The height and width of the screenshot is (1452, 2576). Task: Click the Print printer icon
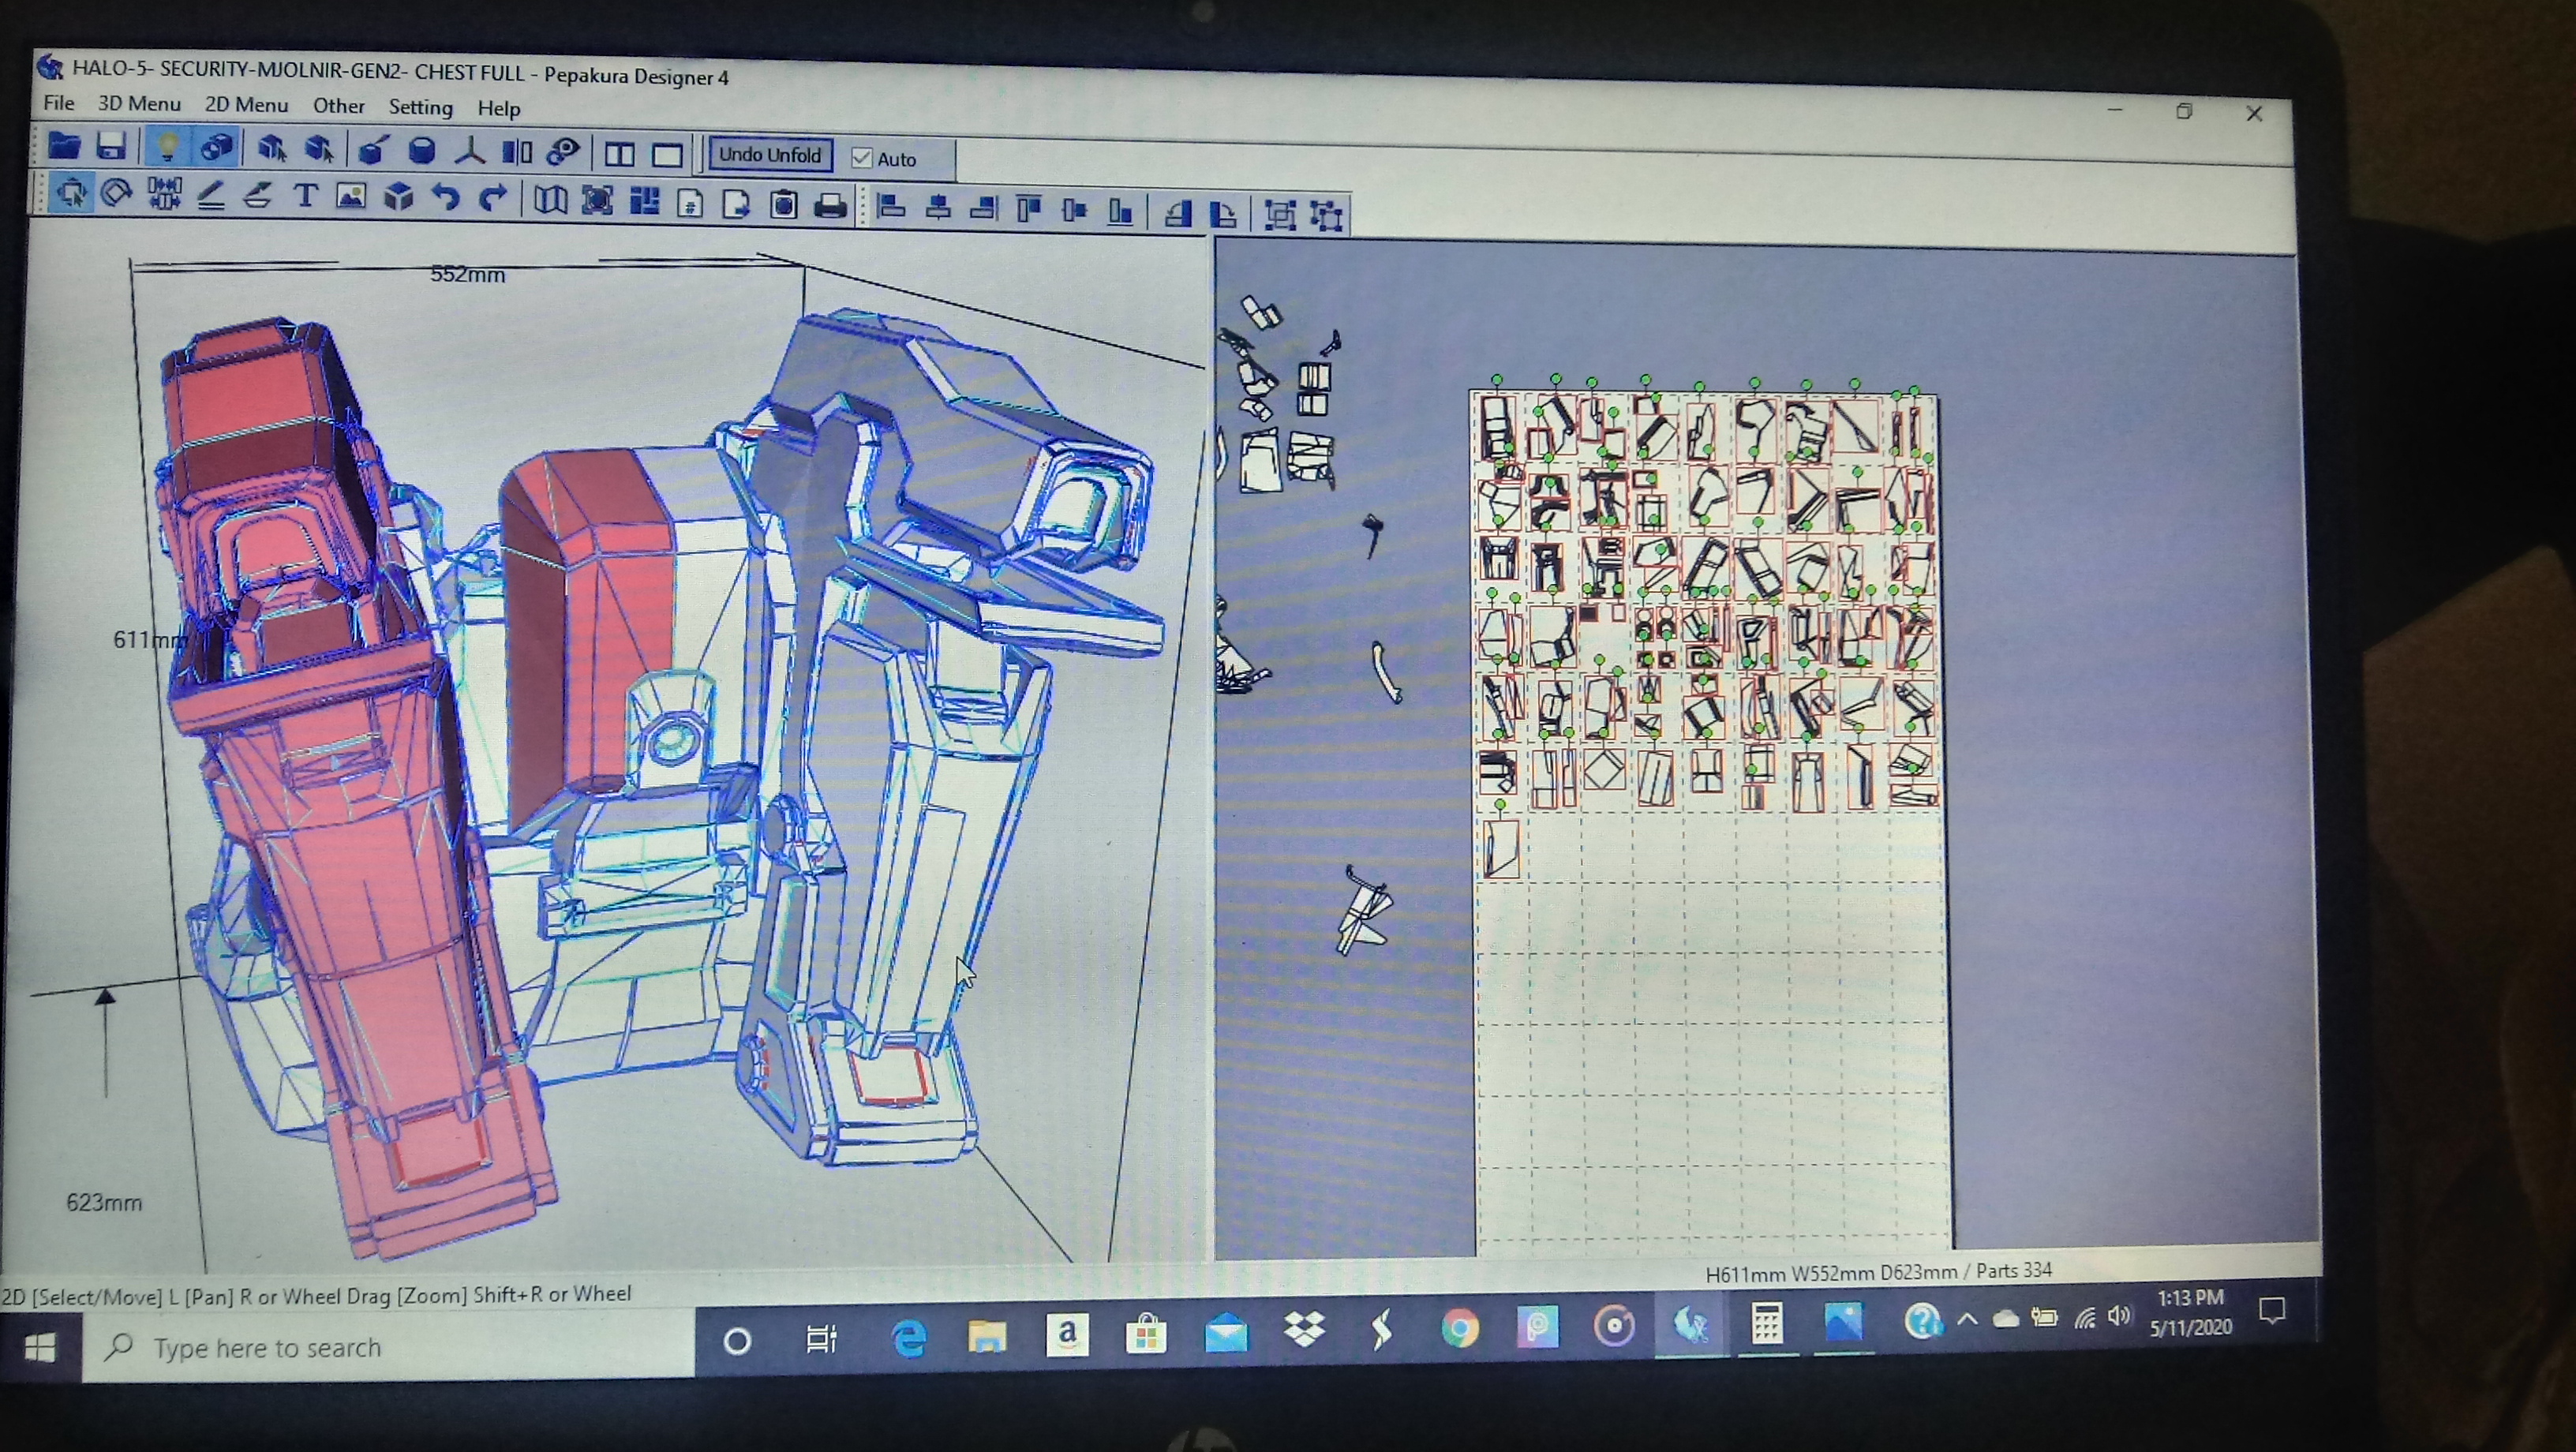coord(830,206)
